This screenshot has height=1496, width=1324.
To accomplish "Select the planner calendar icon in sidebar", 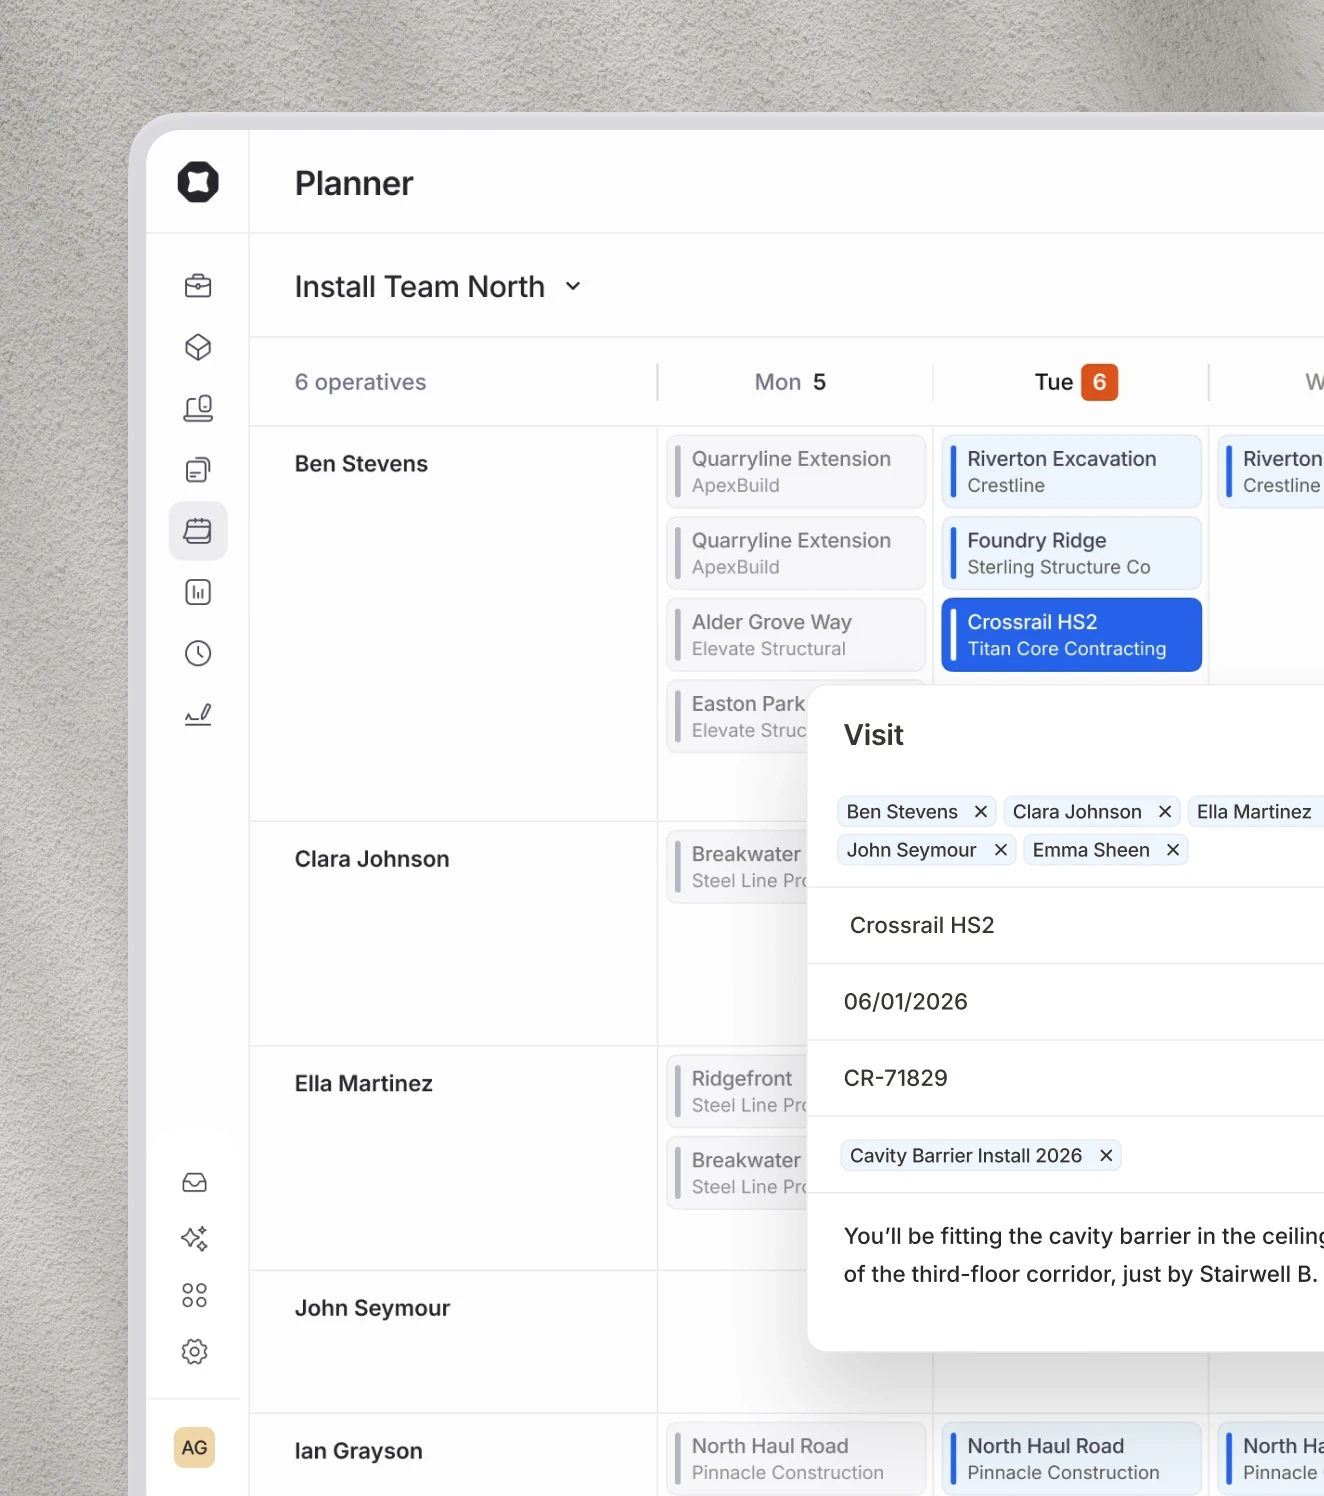I will point(198,531).
